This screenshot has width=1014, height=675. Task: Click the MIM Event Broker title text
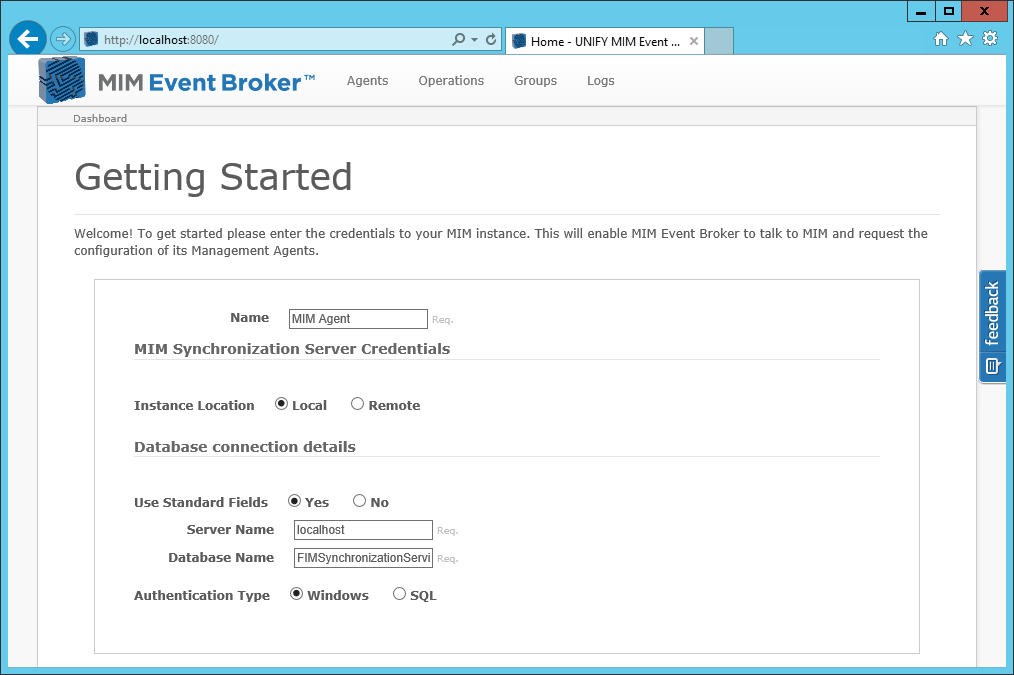click(206, 83)
